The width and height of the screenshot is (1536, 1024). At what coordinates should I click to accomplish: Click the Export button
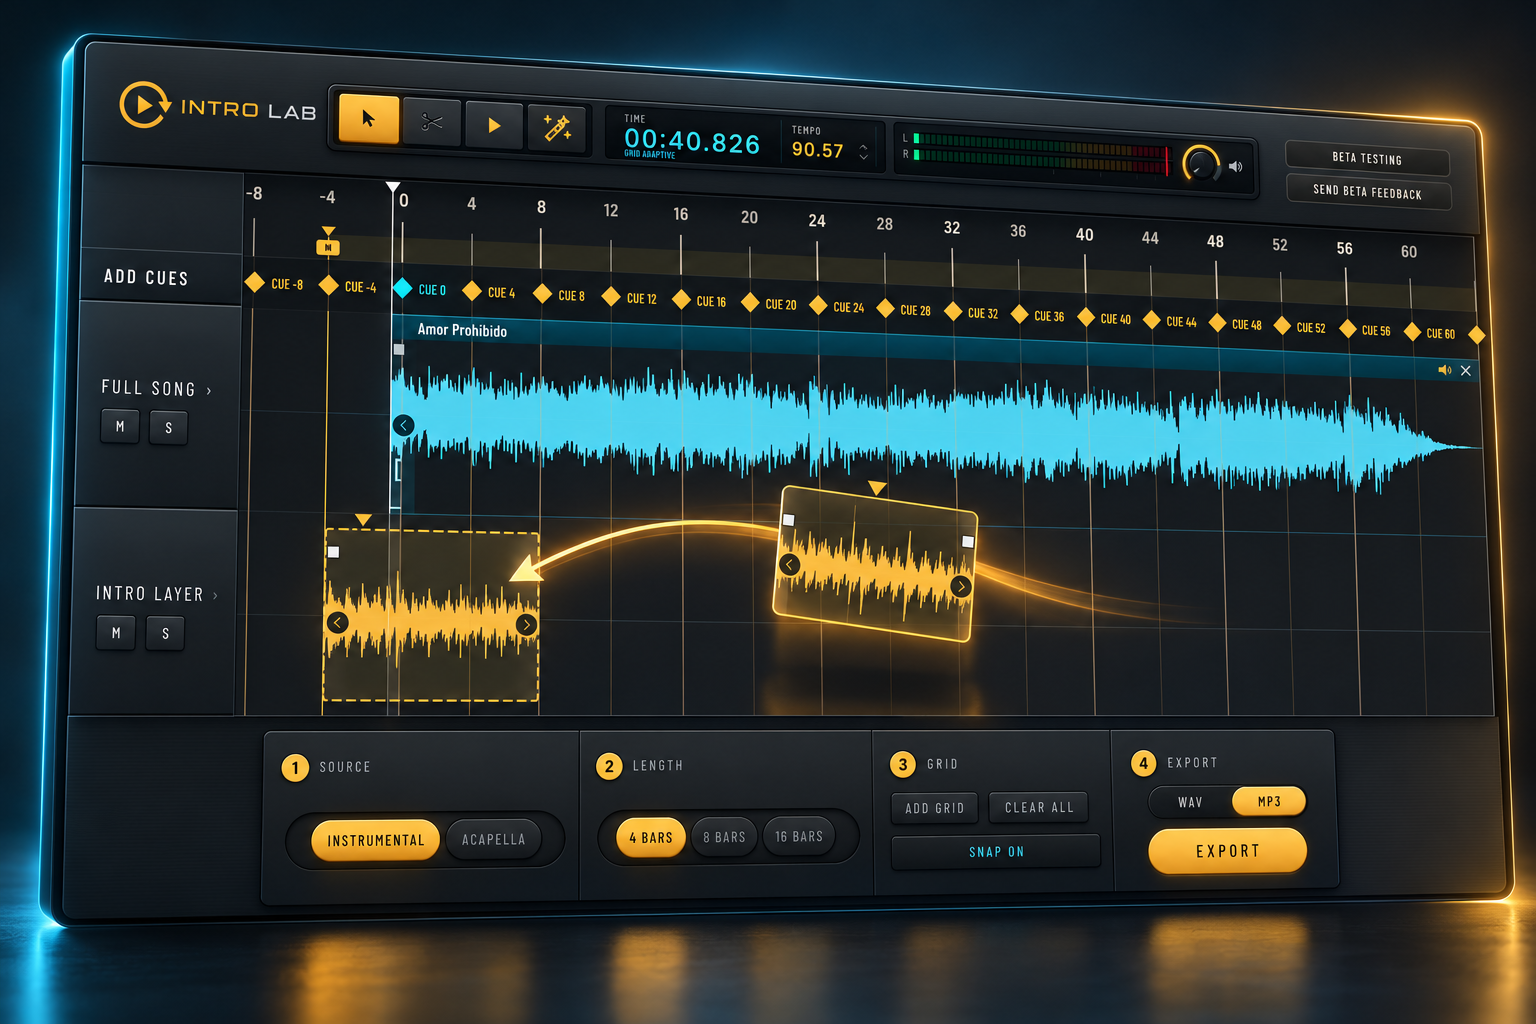coord(1228,851)
